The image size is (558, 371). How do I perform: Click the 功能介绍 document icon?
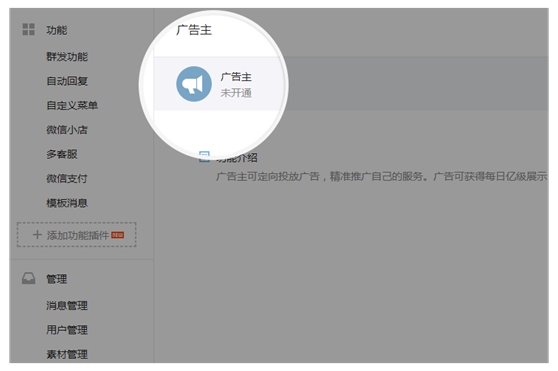coord(204,157)
